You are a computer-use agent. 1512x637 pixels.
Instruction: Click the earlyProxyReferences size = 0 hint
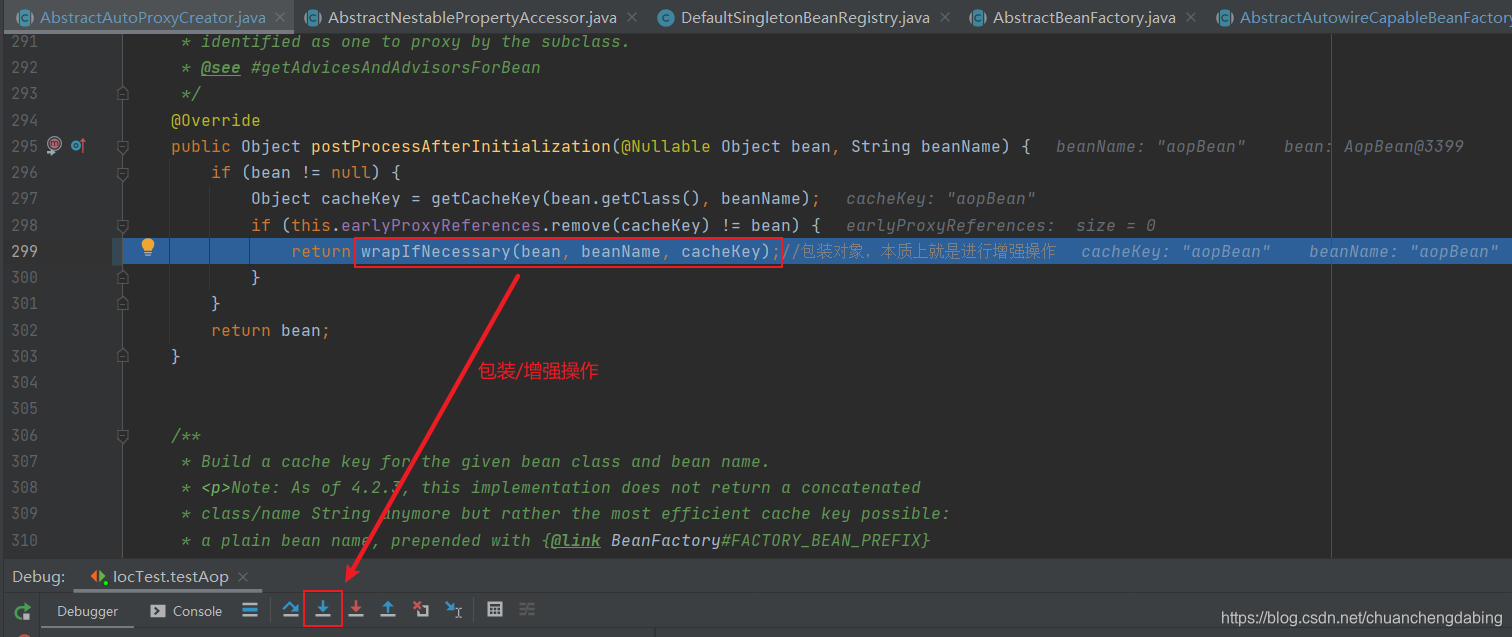click(x=1001, y=225)
